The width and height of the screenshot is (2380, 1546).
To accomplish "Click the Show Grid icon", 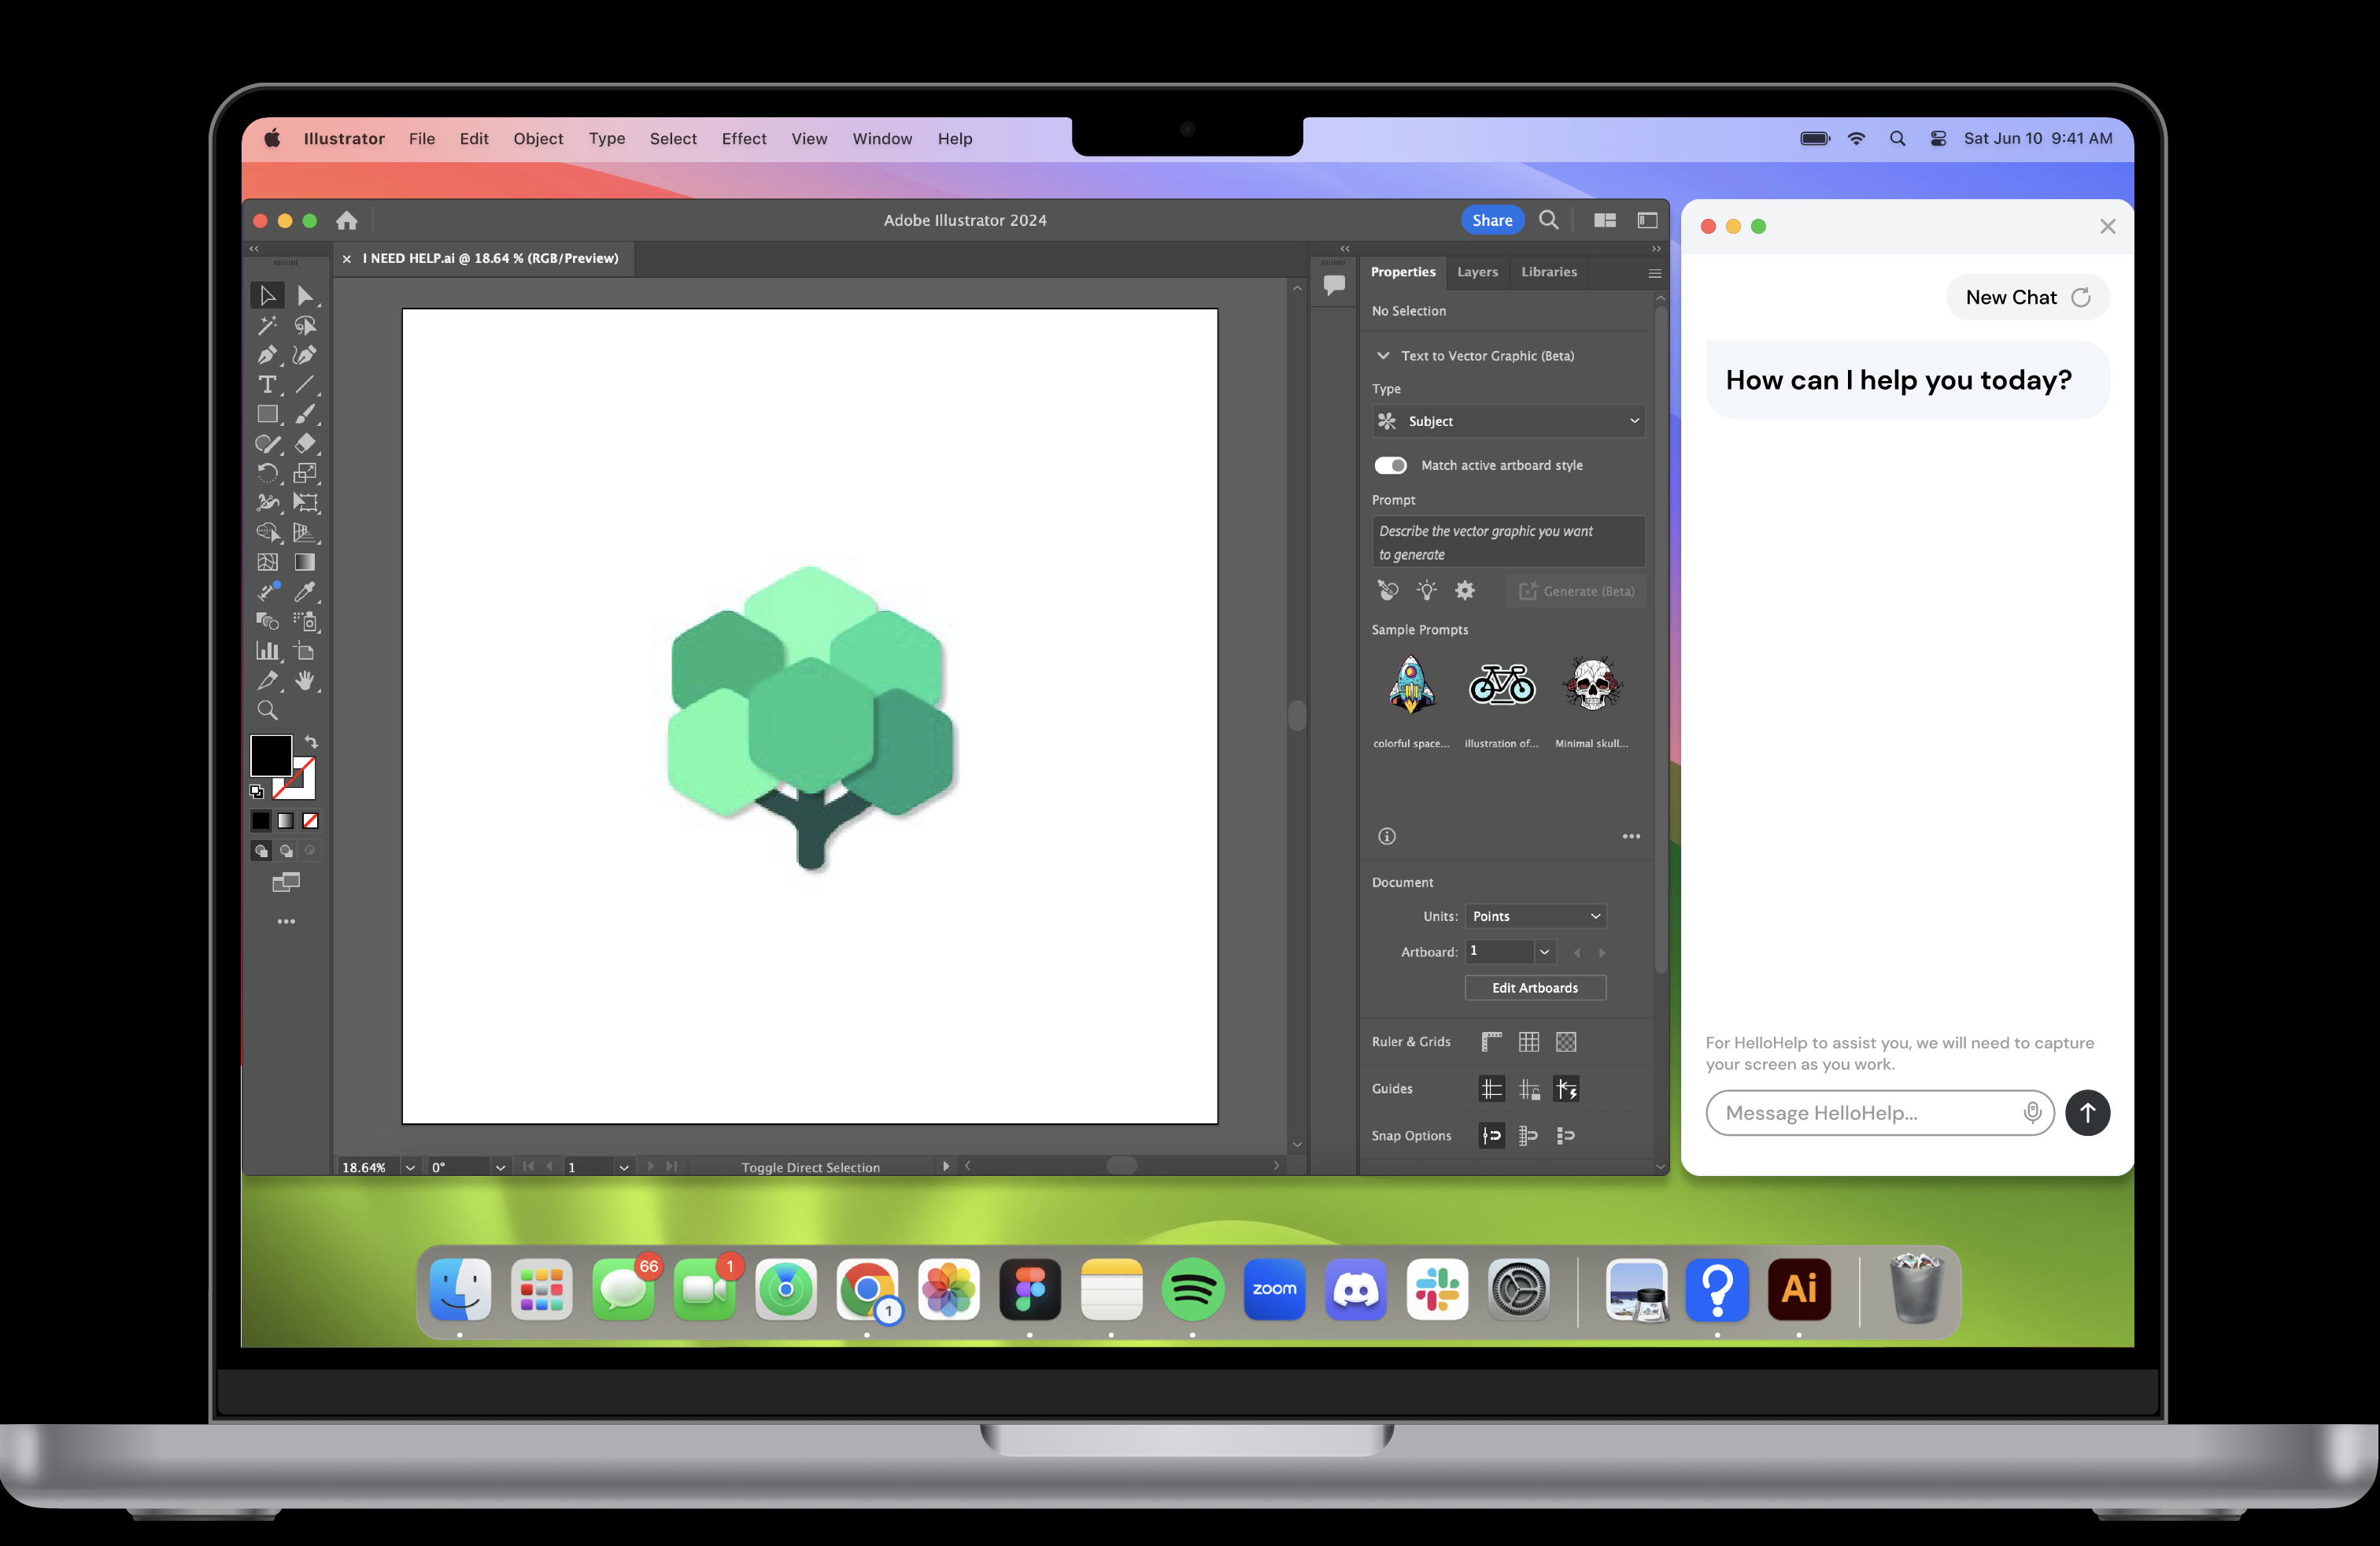I will 1528,1042.
